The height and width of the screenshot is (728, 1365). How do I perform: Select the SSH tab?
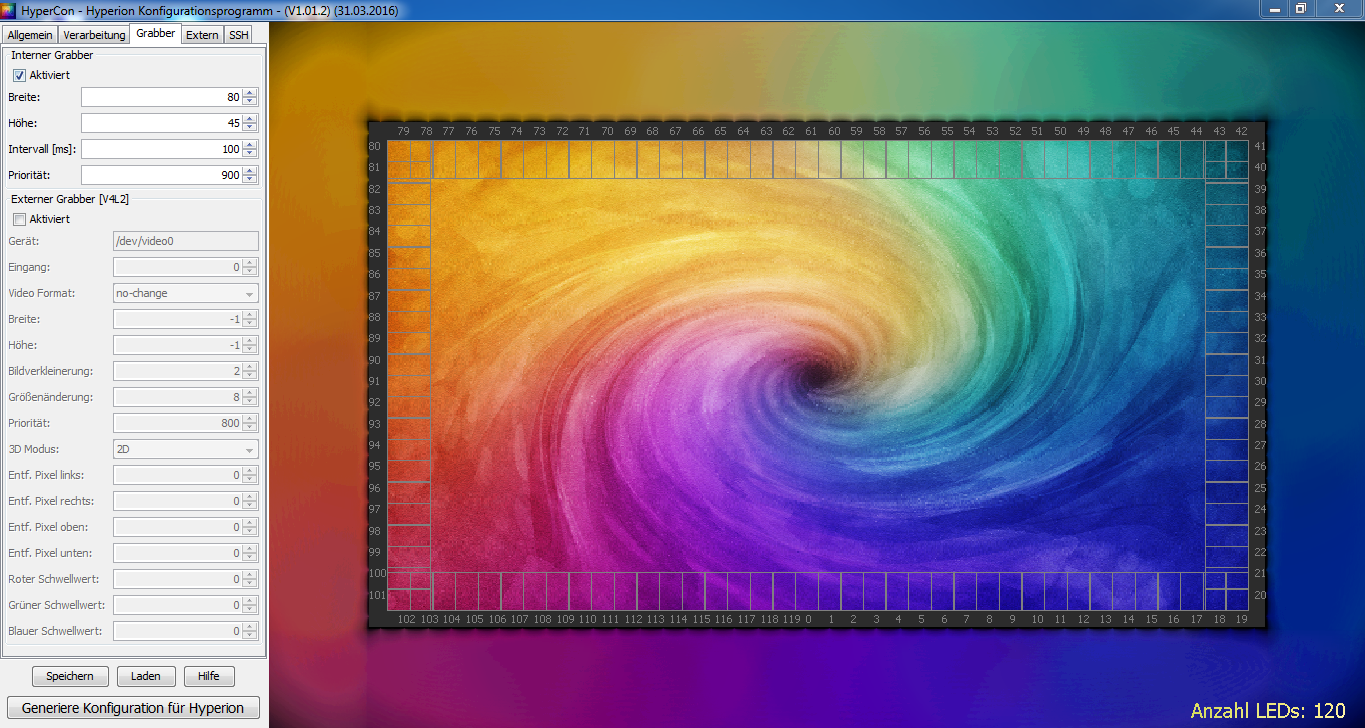click(238, 35)
